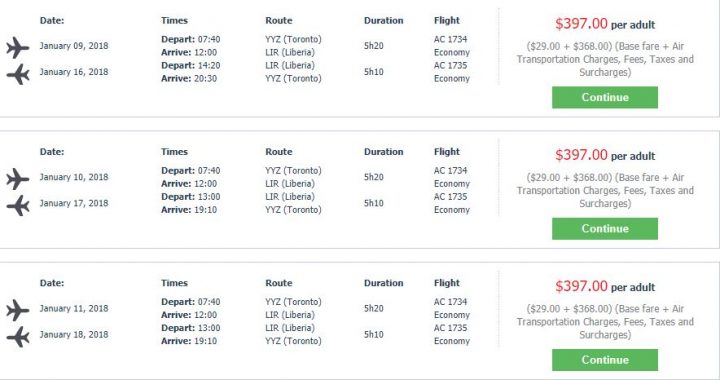The height and width of the screenshot is (380, 720).
Task: Select the $397.00 price of the second flight
Action: (581, 155)
